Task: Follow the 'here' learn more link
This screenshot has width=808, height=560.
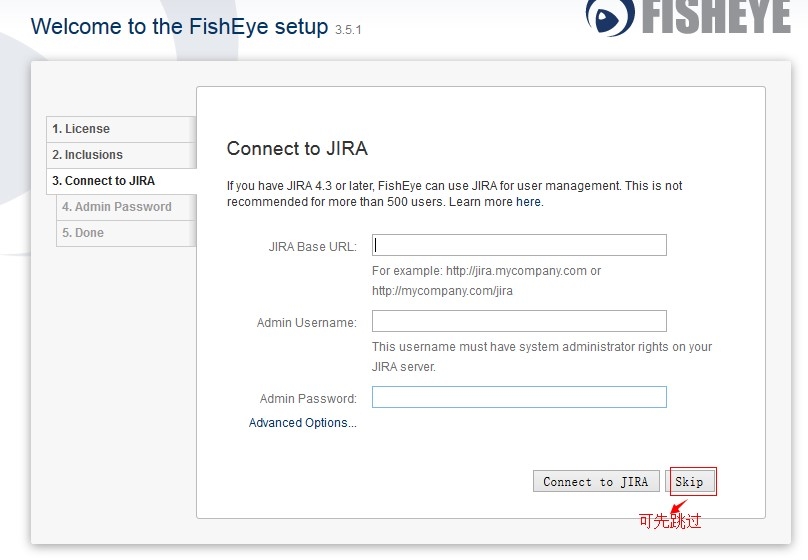Action: click(x=528, y=202)
